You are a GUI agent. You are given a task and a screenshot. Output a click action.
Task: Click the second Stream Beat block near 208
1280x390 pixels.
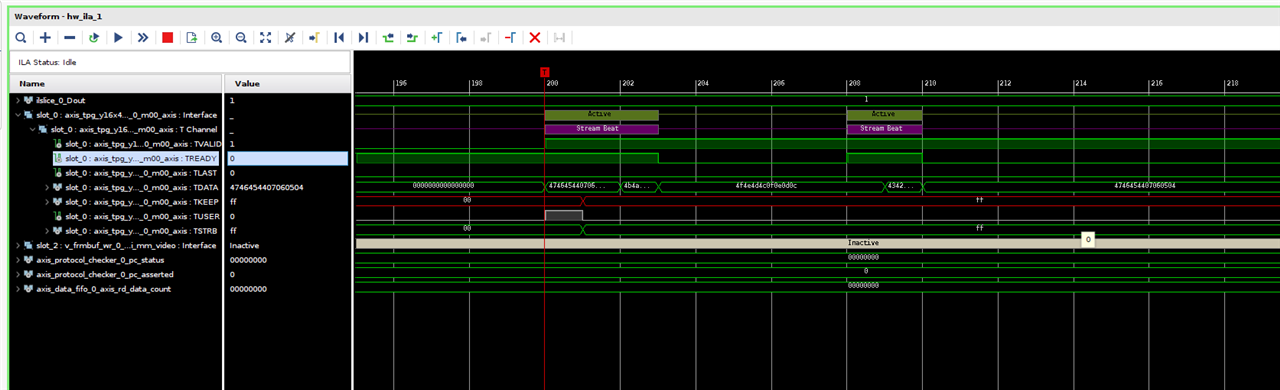[884, 129]
